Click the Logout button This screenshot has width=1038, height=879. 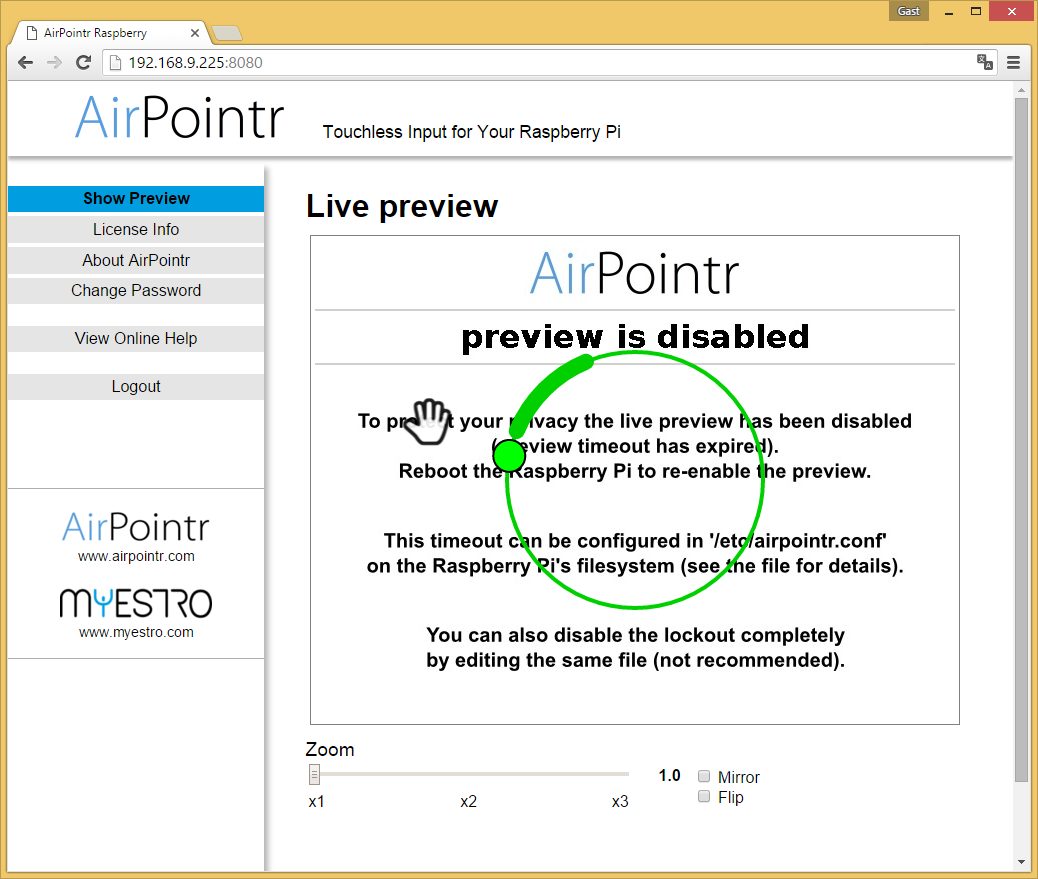136,386
